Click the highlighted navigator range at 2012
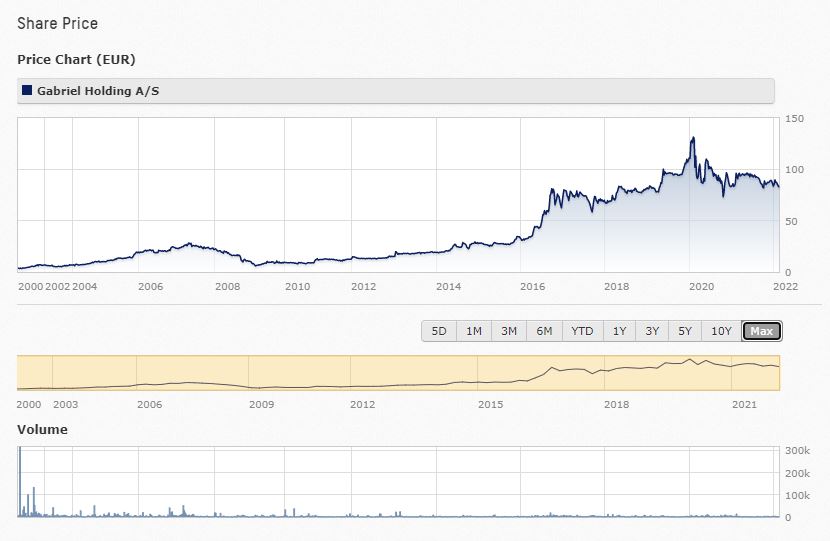Image resolution: width=830 pixels, height=541 pixels. [x=362, y=373]
